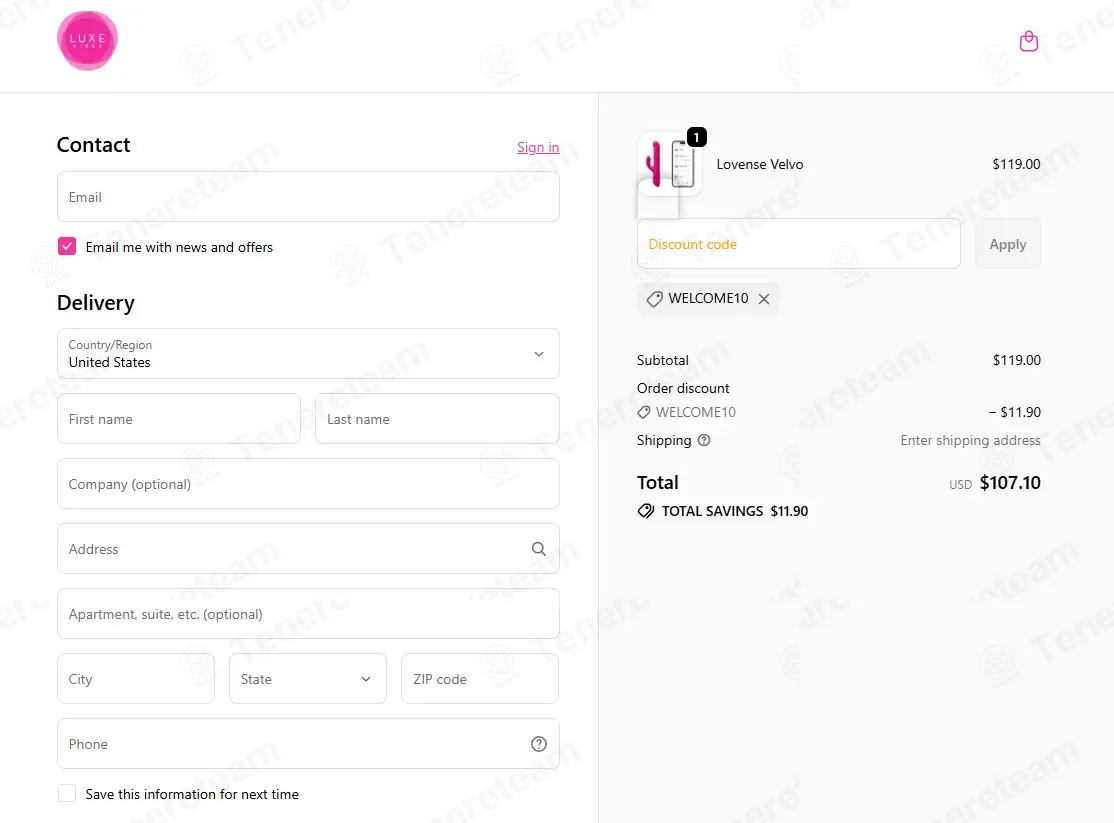Click the Contact section heading
1114x823 pixels.
click(x=94, y=145)
